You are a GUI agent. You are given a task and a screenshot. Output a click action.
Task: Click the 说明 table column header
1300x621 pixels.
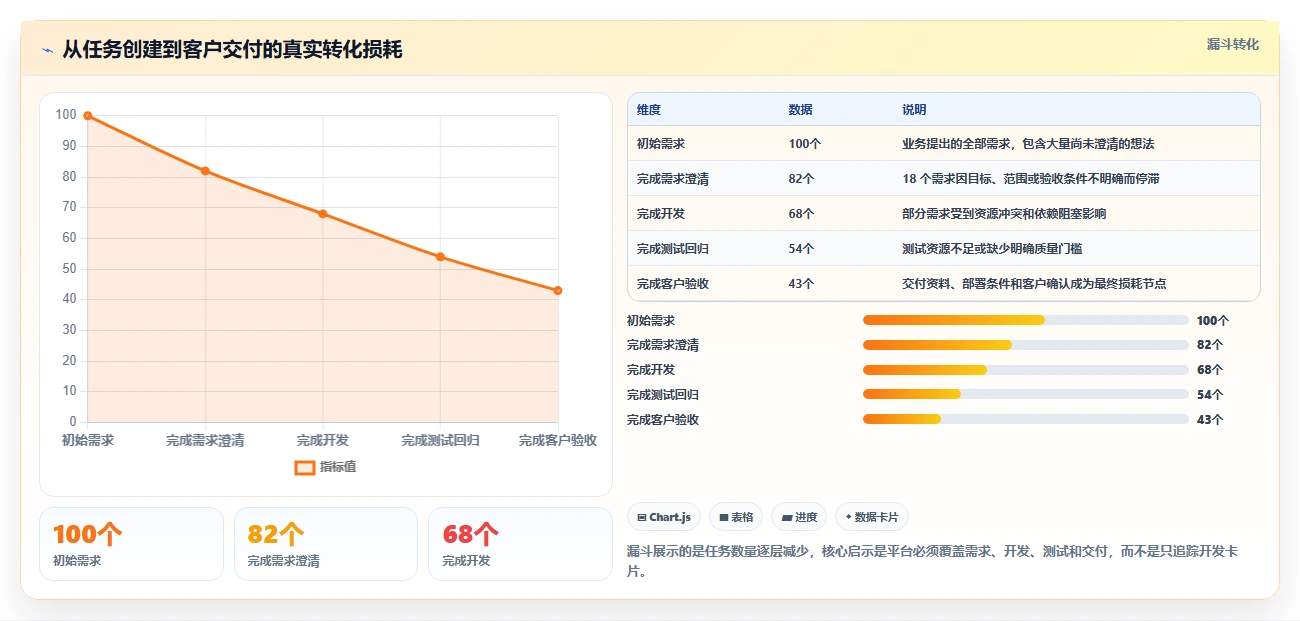coord(914,110)
